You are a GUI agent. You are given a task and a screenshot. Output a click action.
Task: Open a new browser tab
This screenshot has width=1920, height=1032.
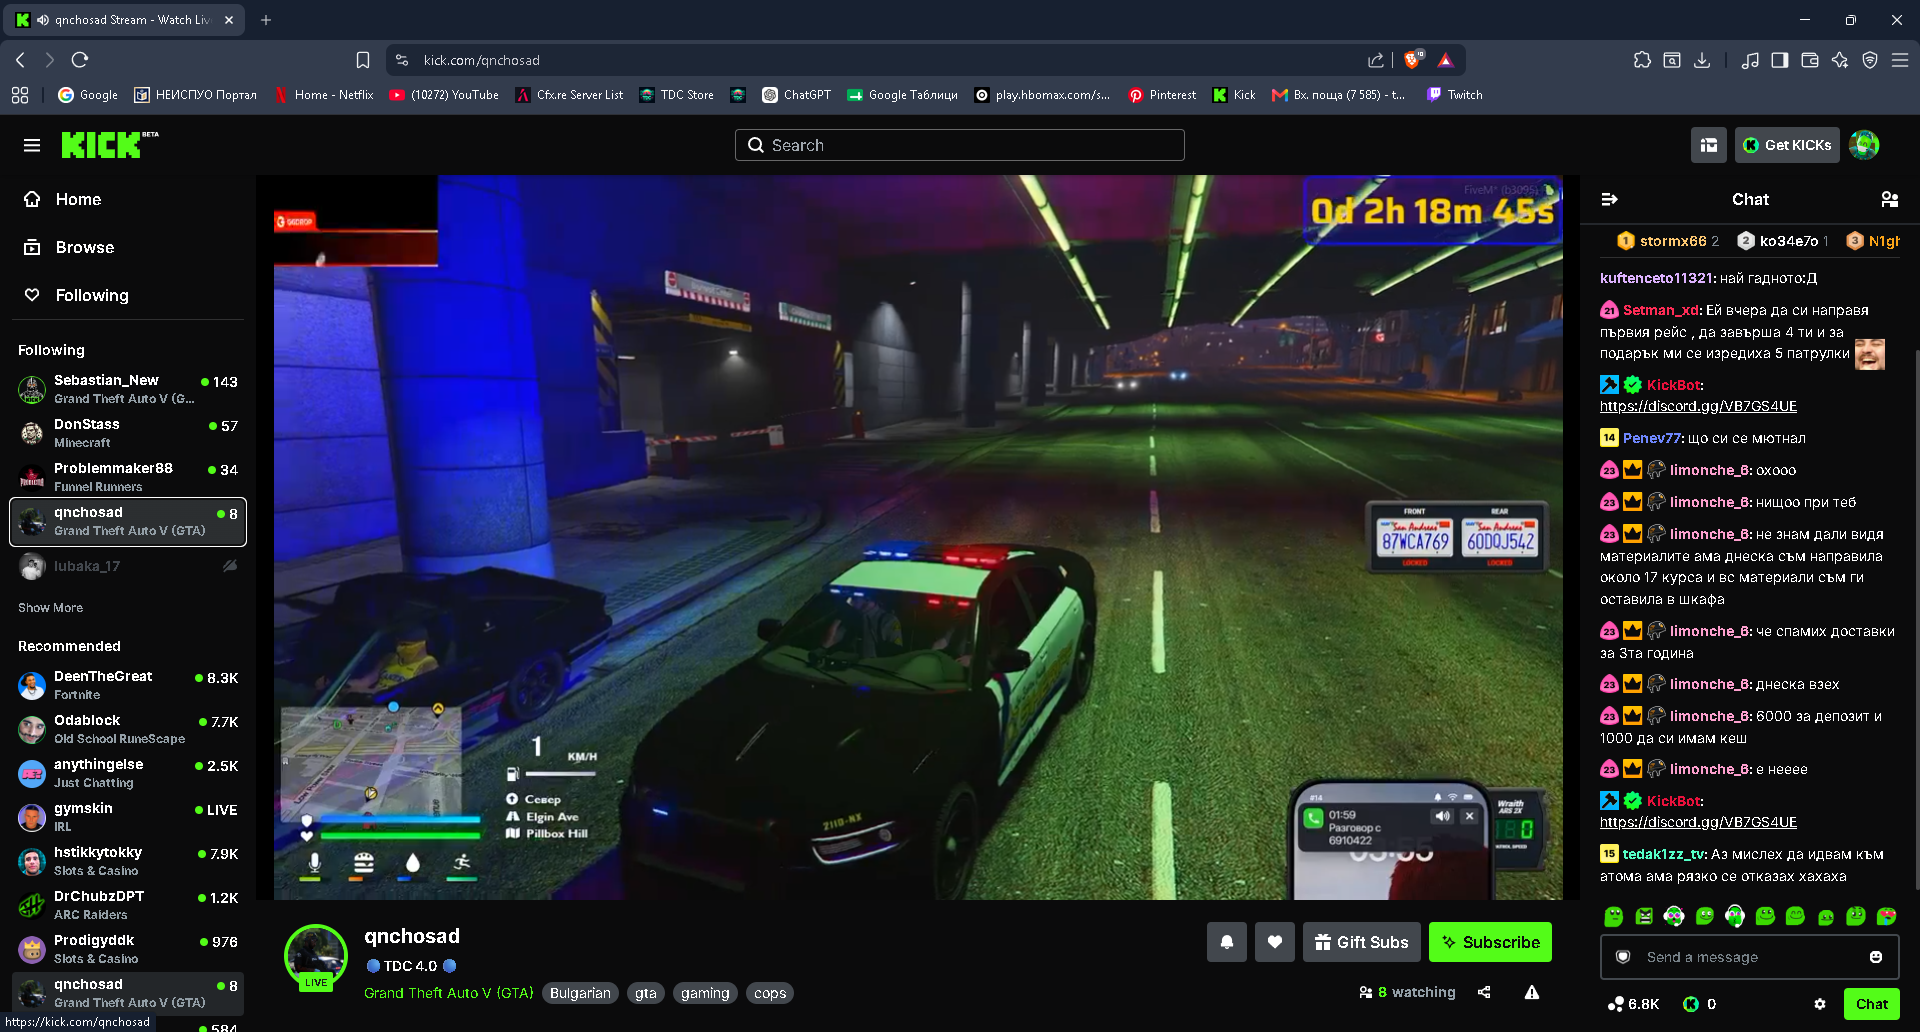point(266,20)
